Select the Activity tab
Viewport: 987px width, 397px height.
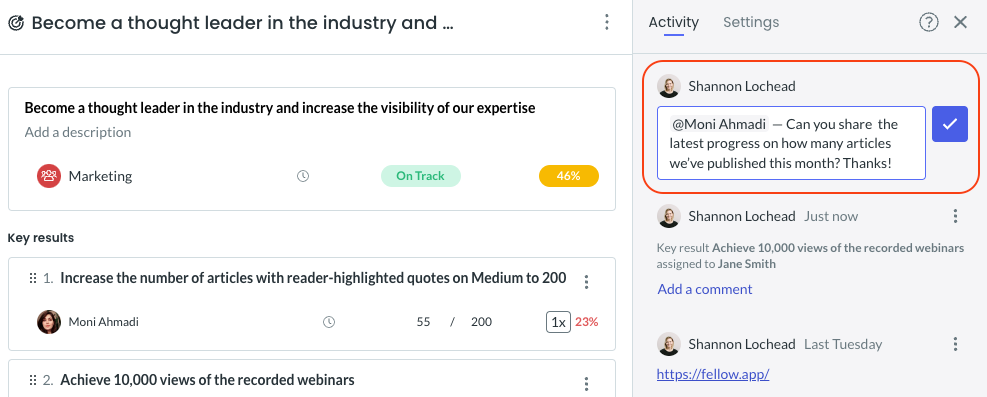tap(674, 23)
